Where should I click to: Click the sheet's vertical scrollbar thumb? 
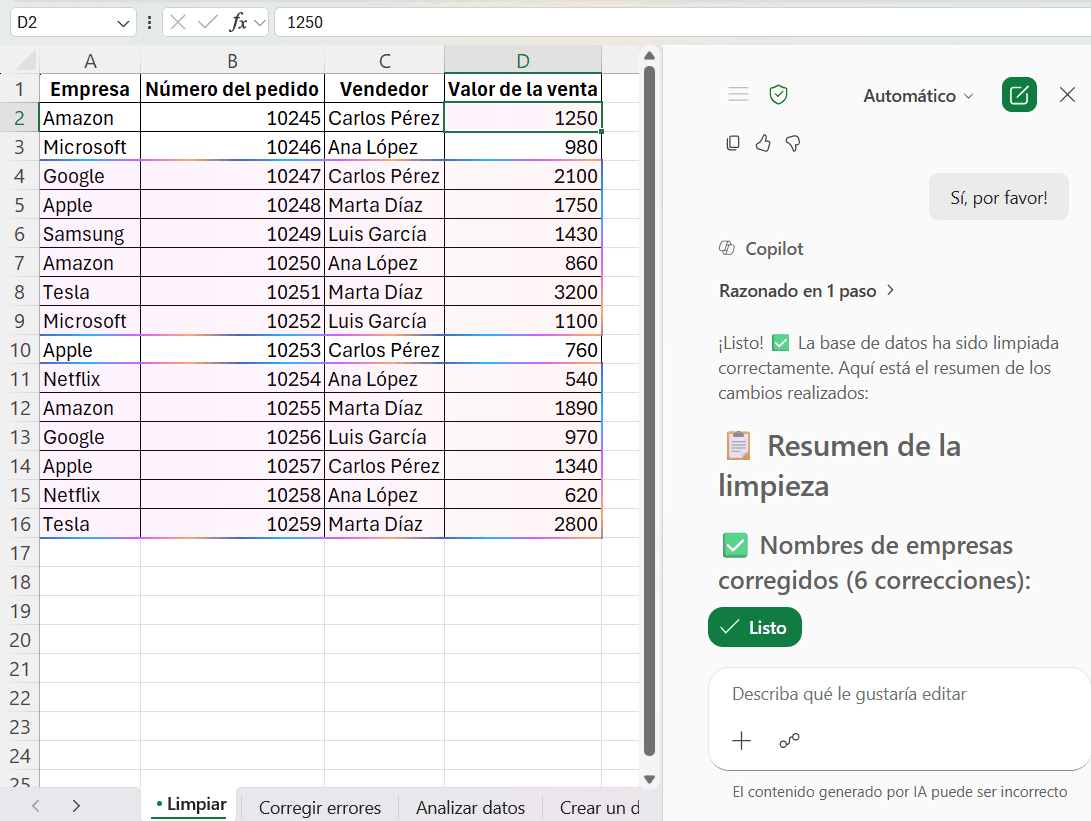649,410
